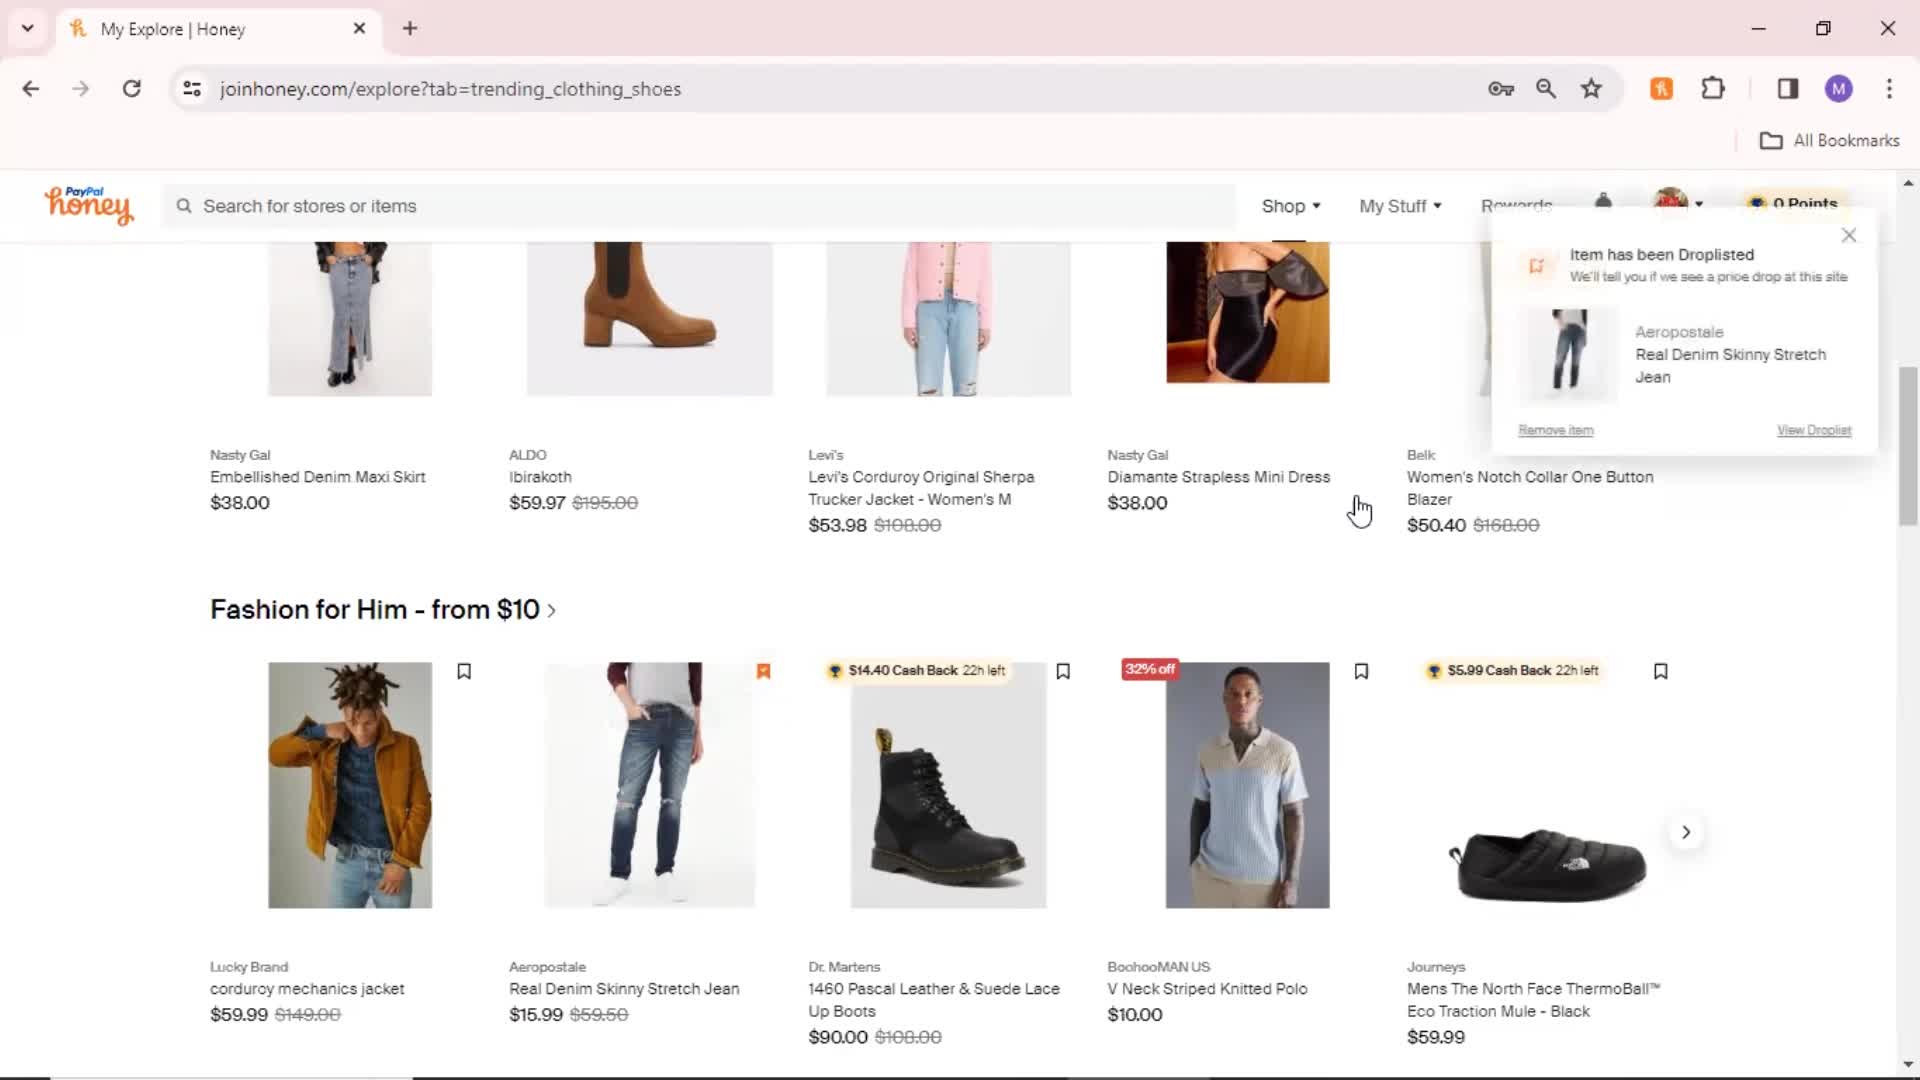Click scrollbar down arrow
Image resolution: width=1920 pixels, height=1080 pixels.
[1908, 1064]
